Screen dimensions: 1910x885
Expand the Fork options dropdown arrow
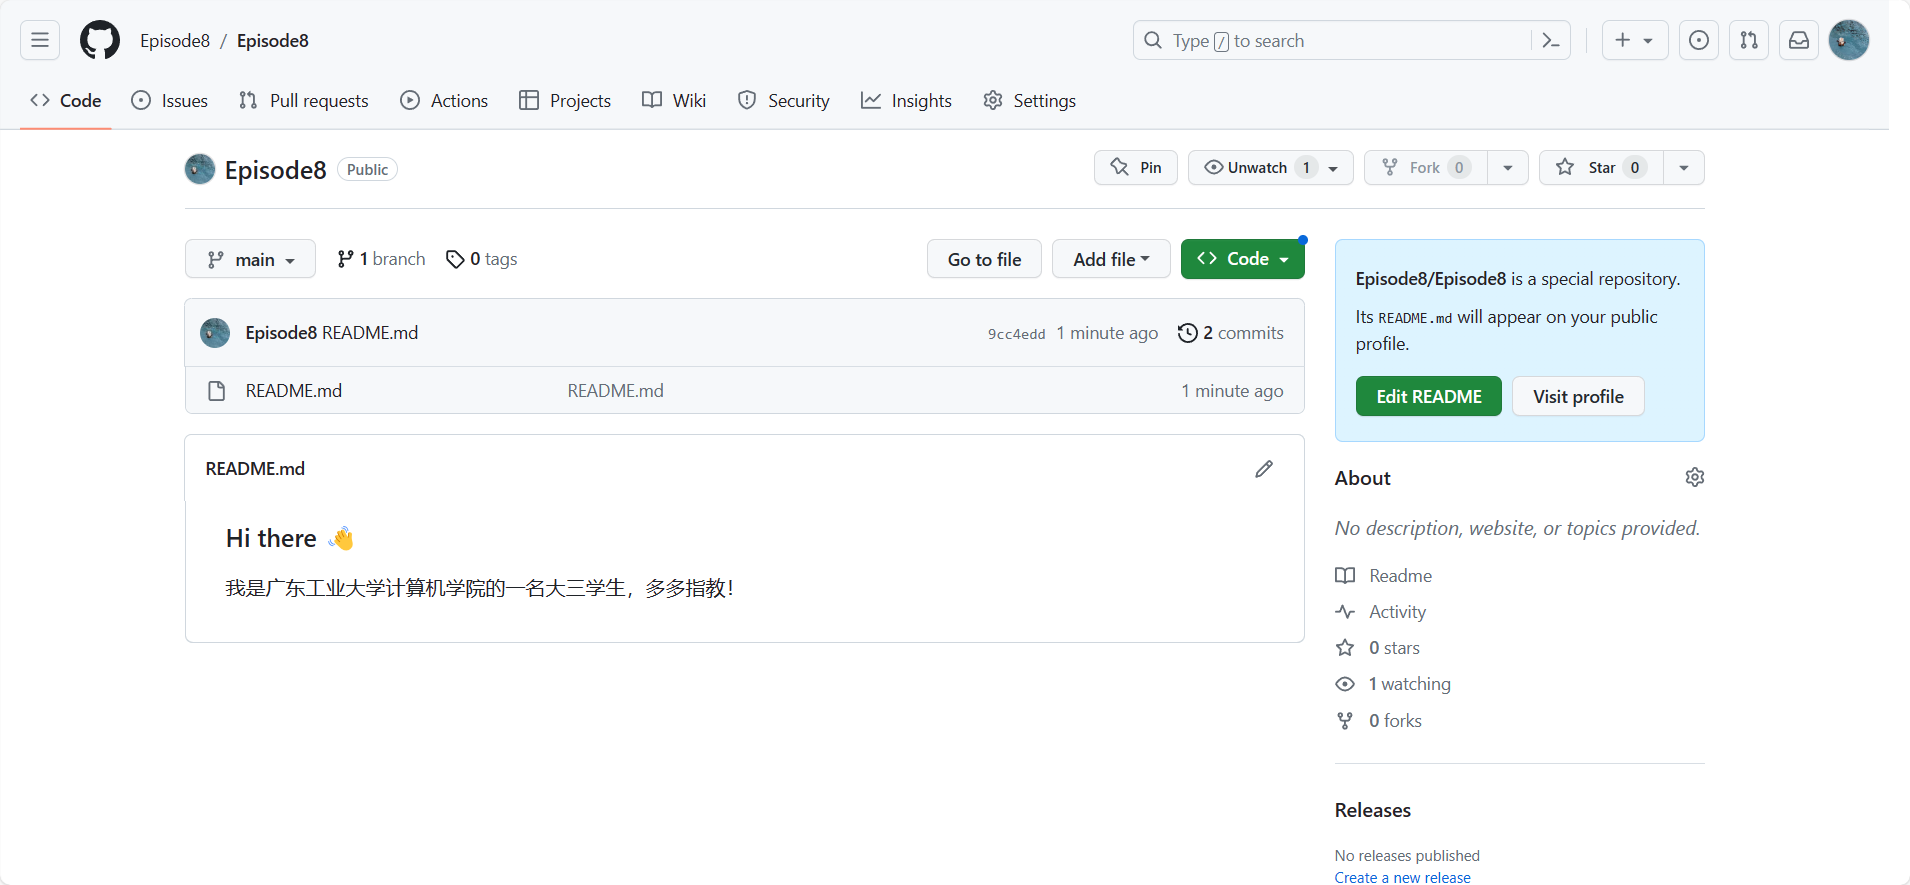1508,167
